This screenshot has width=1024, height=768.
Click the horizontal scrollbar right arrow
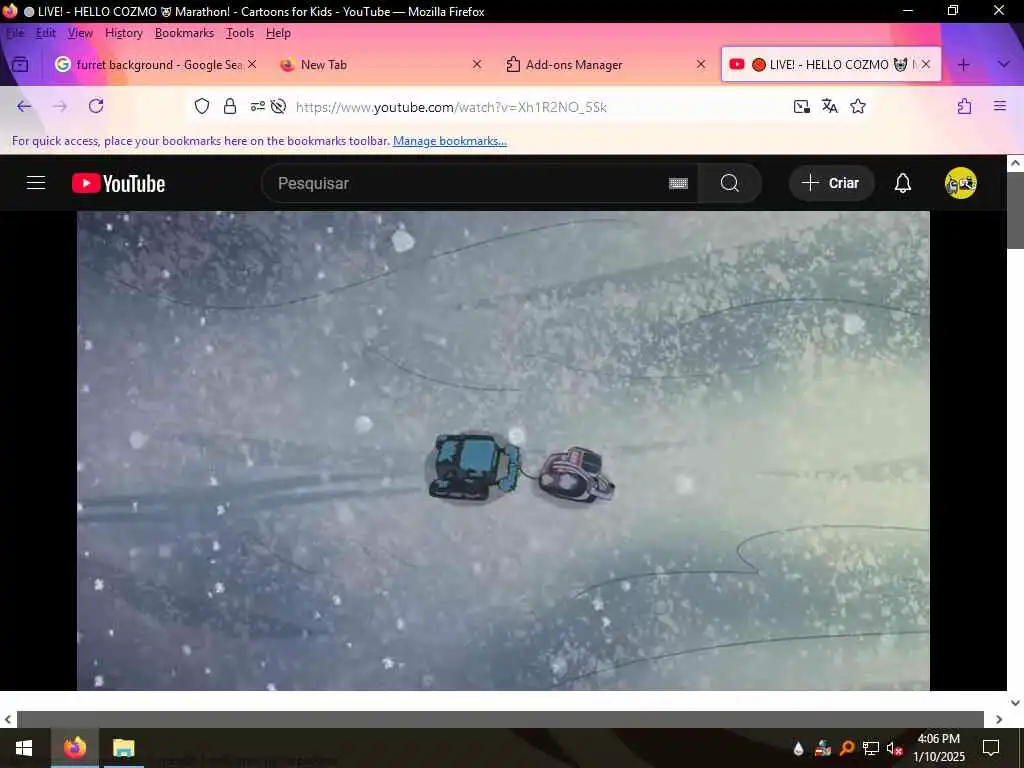pyautogui.click(x=999, y=719)
